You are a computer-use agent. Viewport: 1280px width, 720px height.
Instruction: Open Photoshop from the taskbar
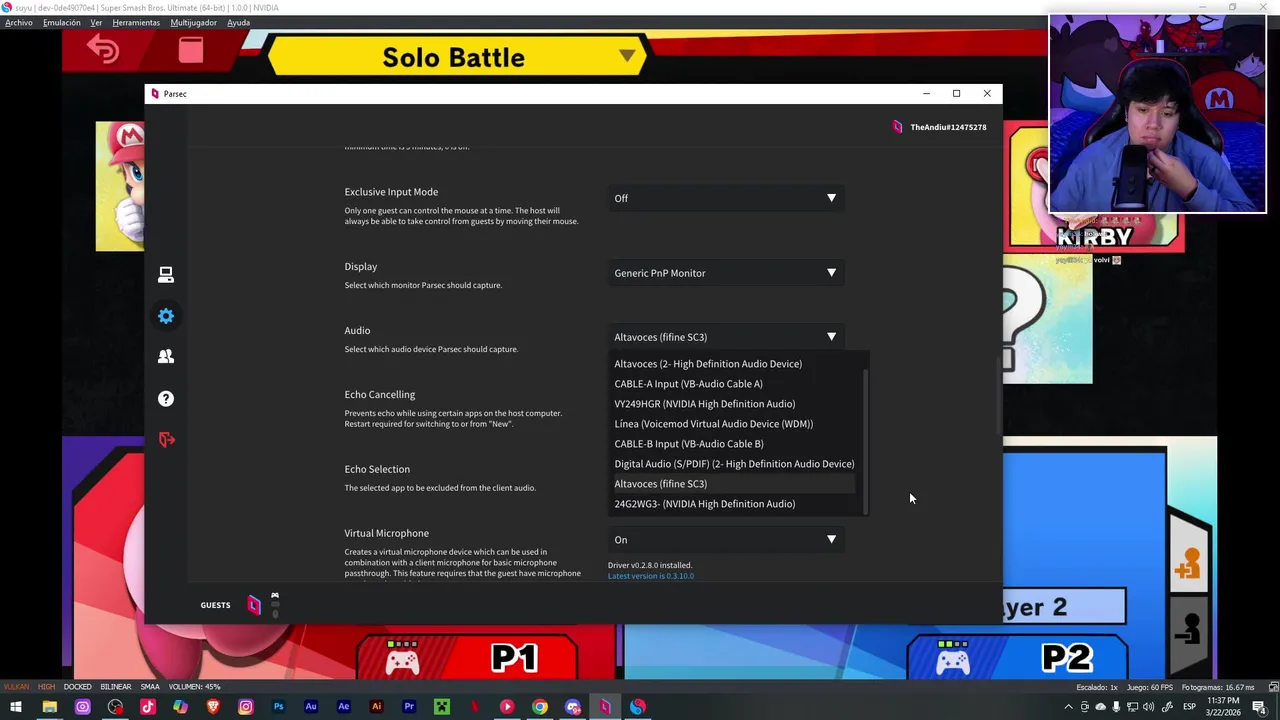[278, 707]
